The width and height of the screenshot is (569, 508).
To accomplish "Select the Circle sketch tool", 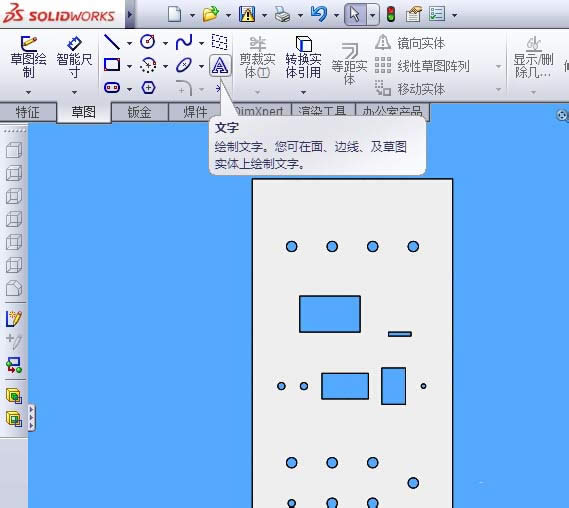I will (x=148, y=42).
